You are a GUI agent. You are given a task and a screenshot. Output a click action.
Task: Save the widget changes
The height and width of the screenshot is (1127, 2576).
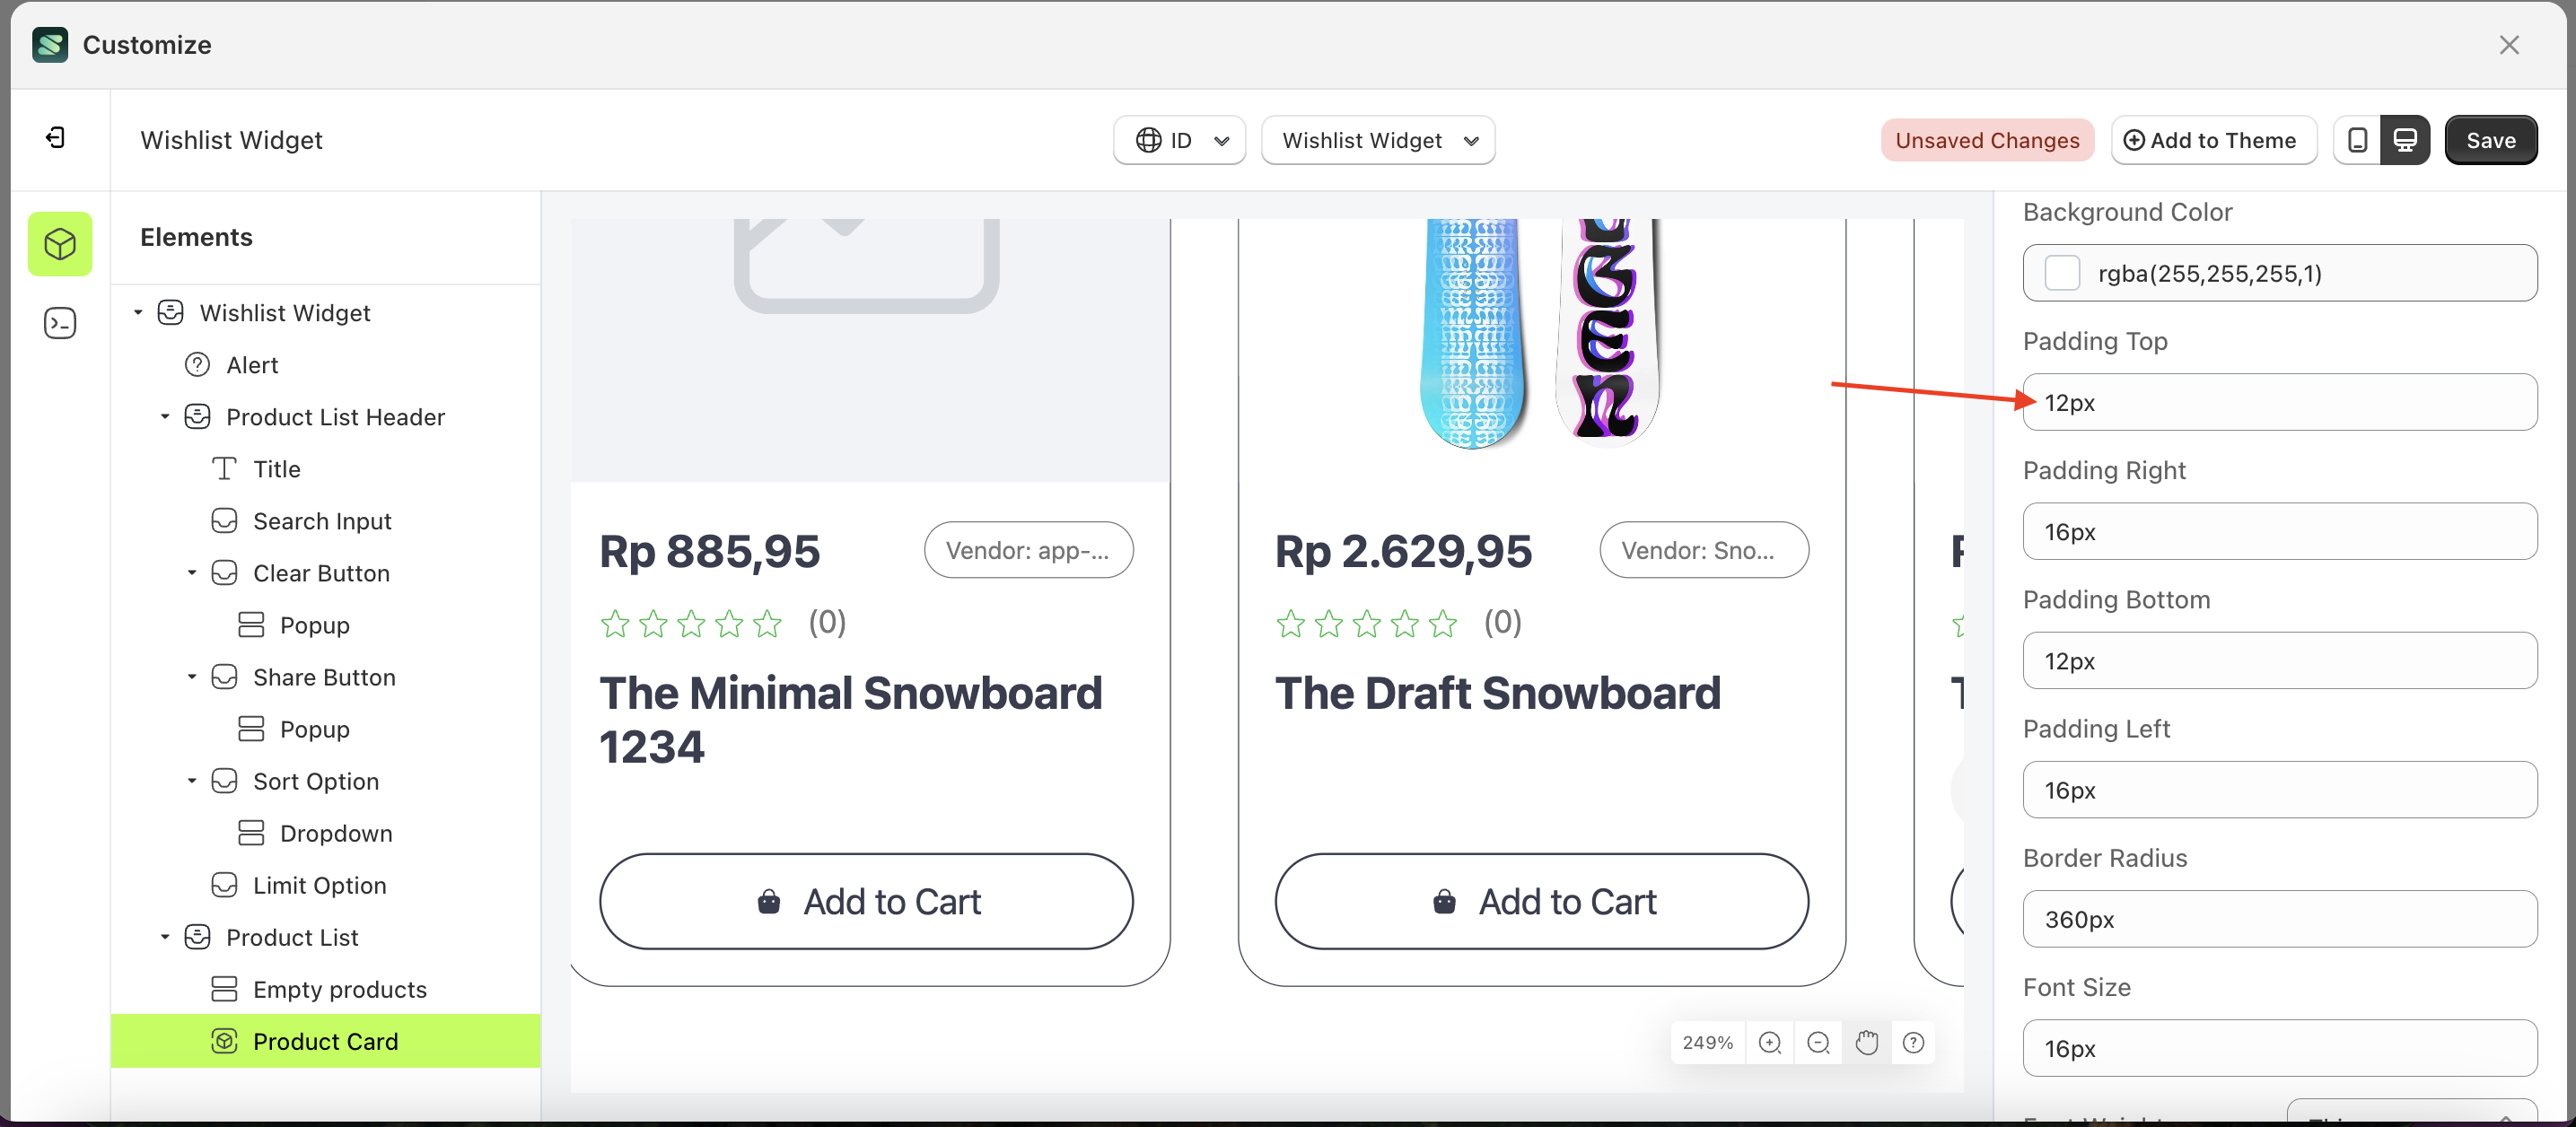(x=2490, y=140)
